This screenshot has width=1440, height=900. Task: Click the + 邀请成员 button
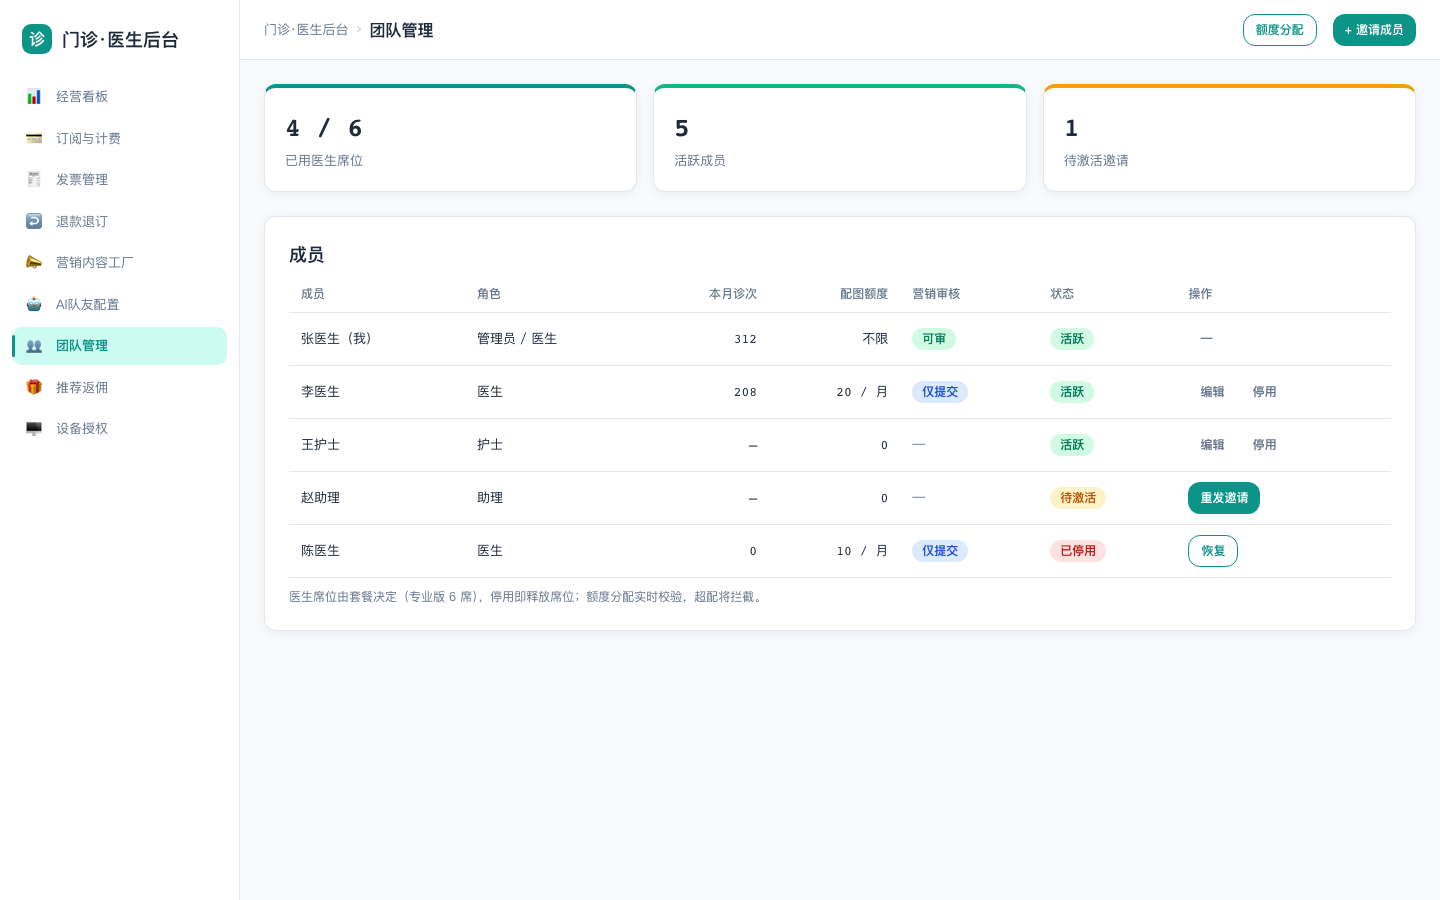(1374, 30)
